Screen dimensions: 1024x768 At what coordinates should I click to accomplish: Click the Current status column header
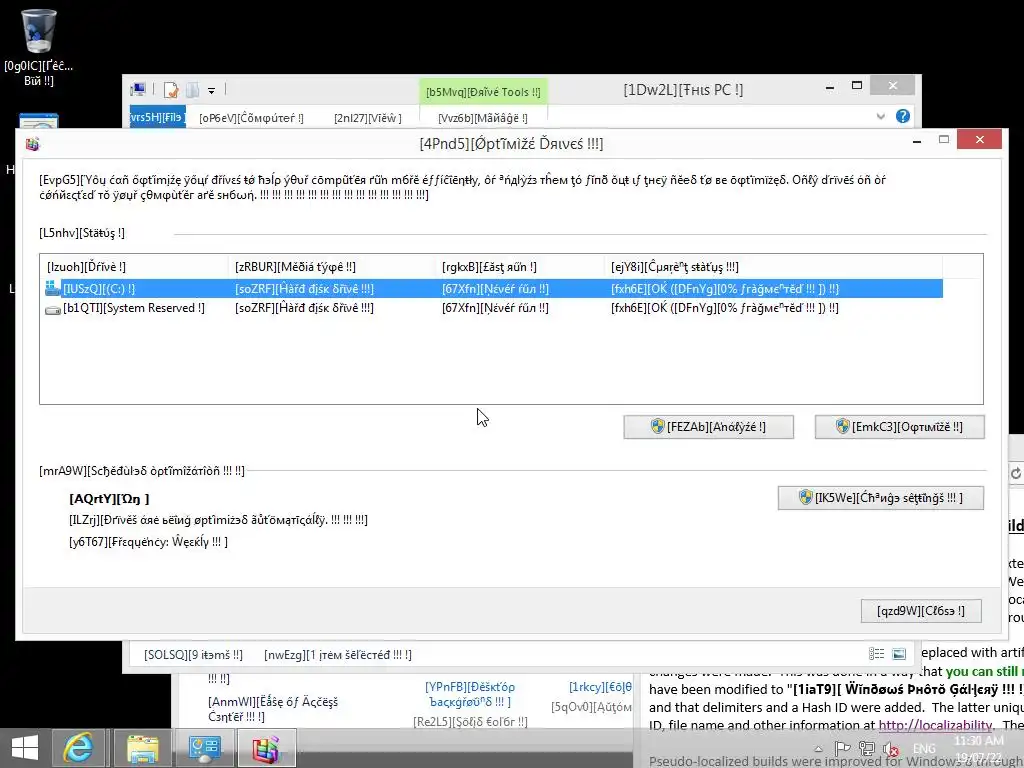point(772,266)
